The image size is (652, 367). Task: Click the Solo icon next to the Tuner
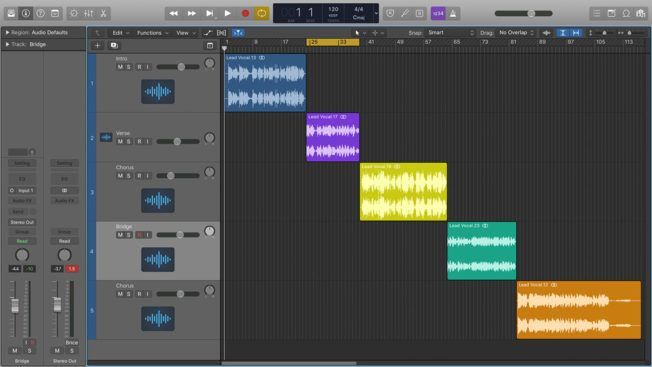click(420, 13)
